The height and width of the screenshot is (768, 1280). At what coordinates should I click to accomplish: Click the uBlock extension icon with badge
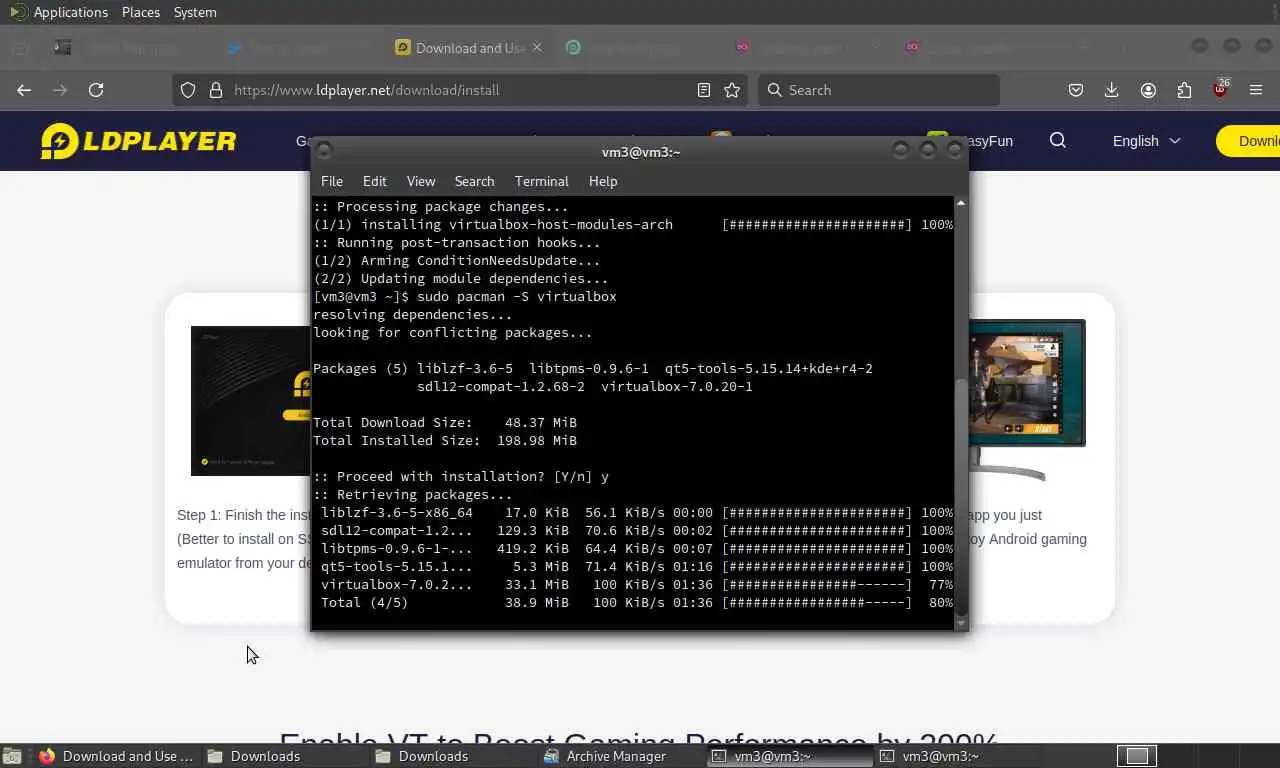coord(1220,89)
